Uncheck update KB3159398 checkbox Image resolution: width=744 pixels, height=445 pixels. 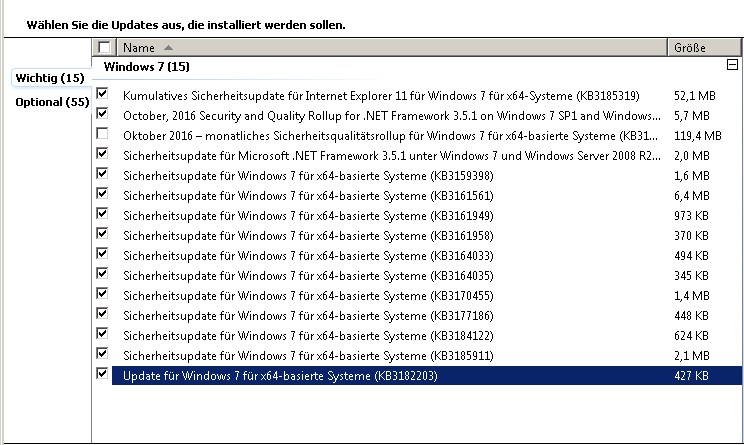pos(103,174)
